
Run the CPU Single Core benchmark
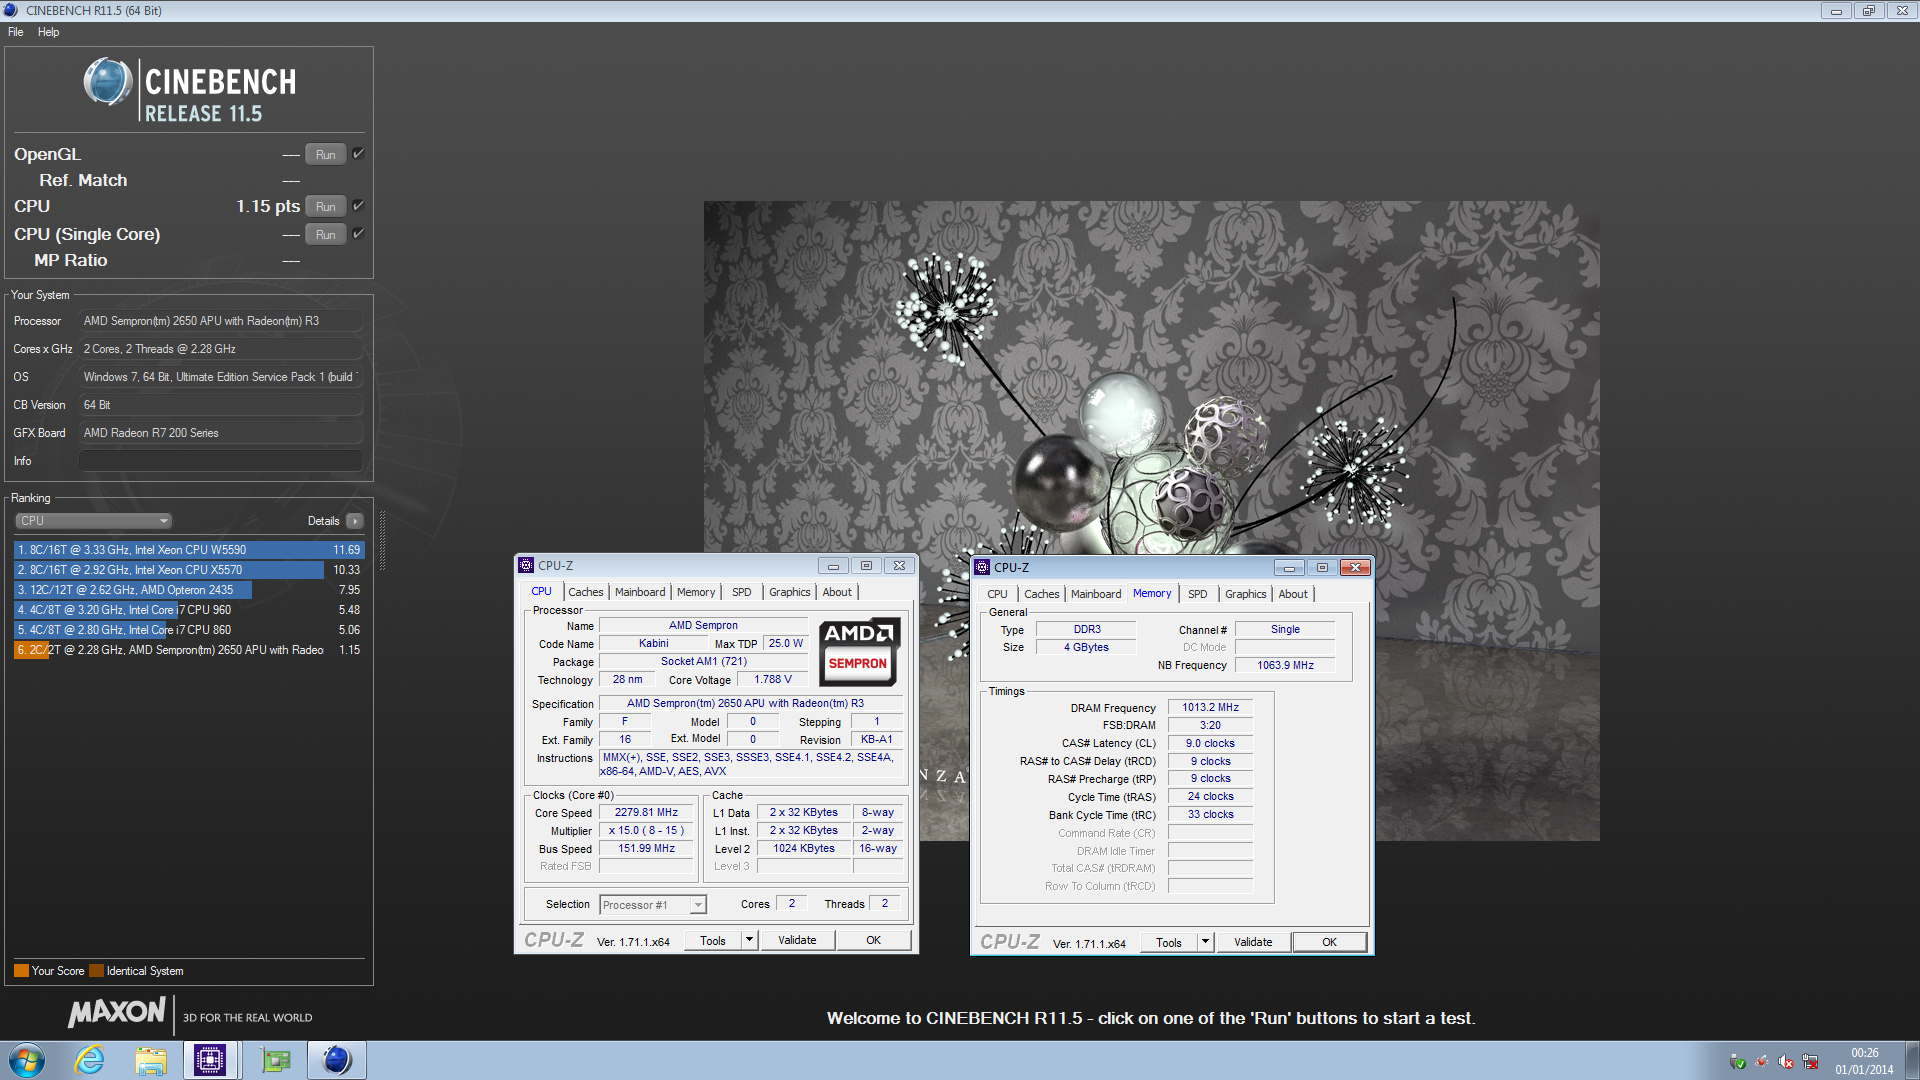(326, 235)
